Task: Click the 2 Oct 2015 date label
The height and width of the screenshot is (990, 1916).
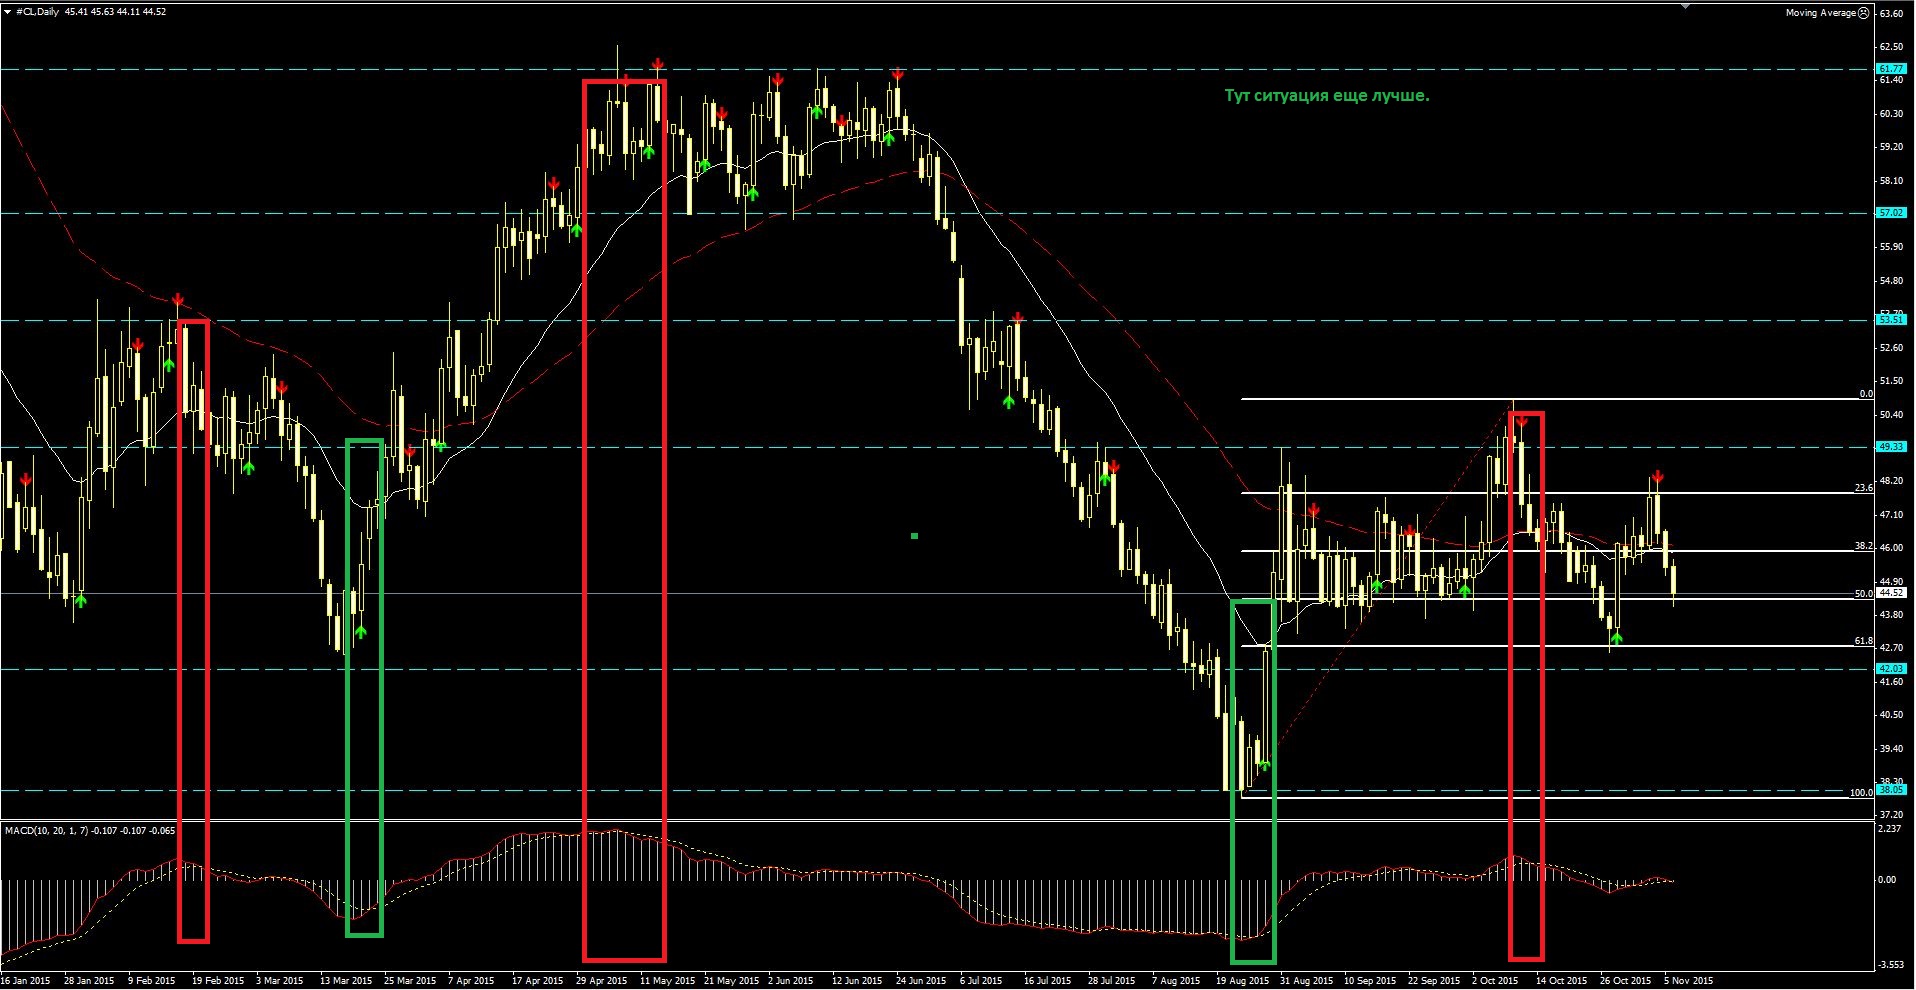Action: tap(1495, 981)
